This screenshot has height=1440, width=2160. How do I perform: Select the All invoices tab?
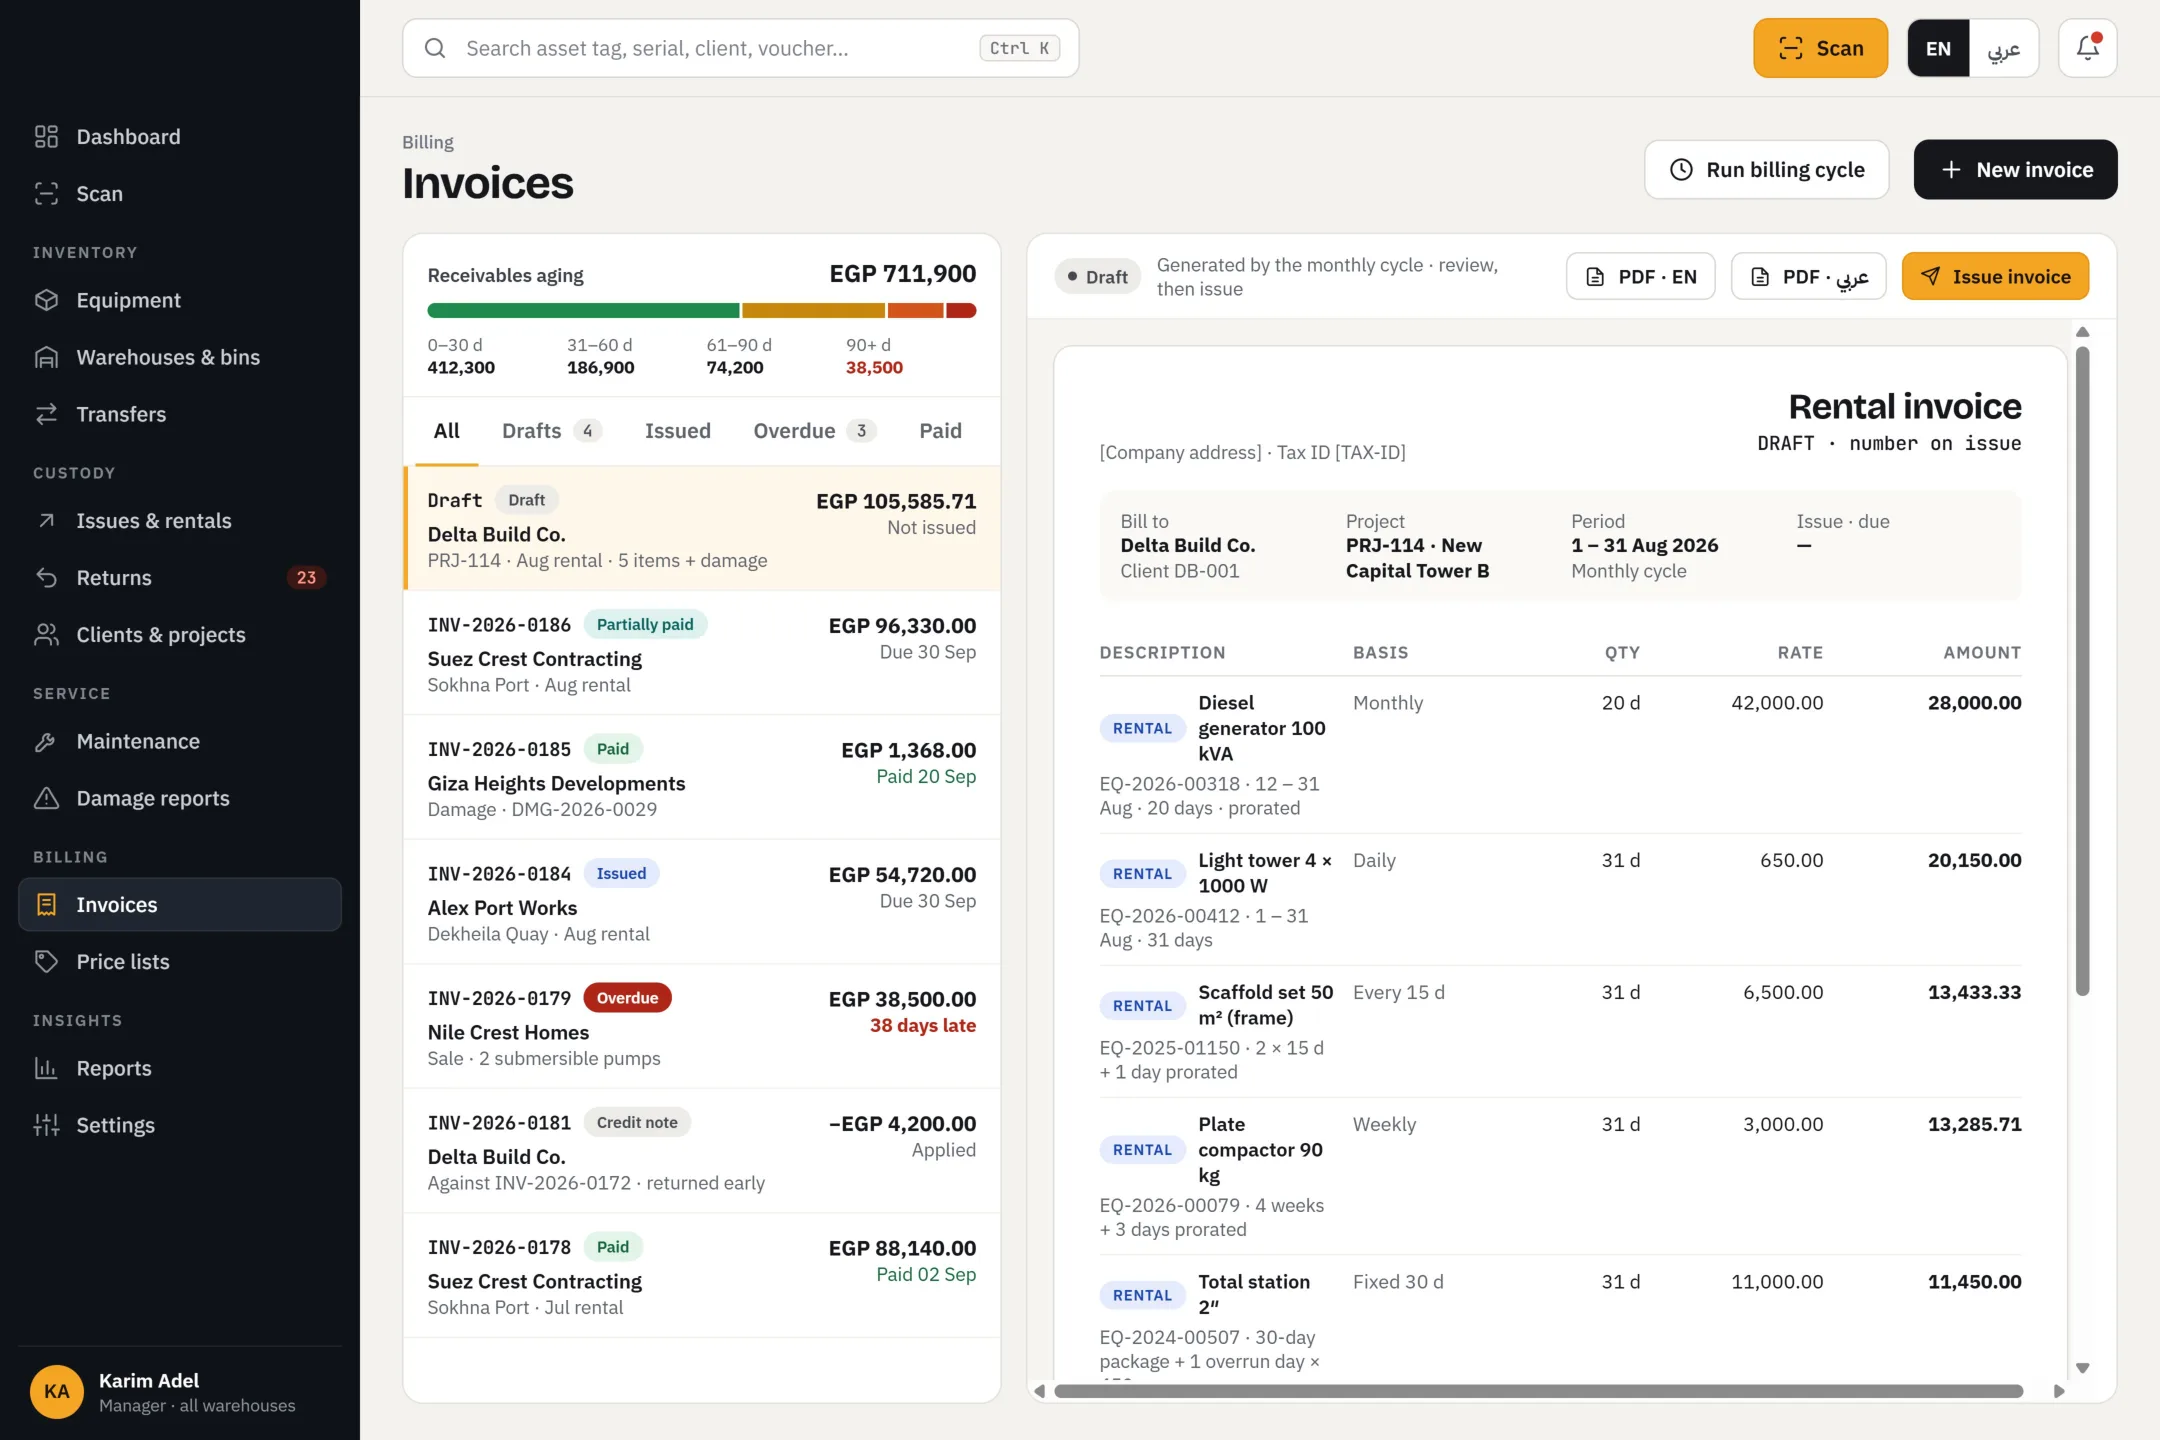(x=446, y=431)
